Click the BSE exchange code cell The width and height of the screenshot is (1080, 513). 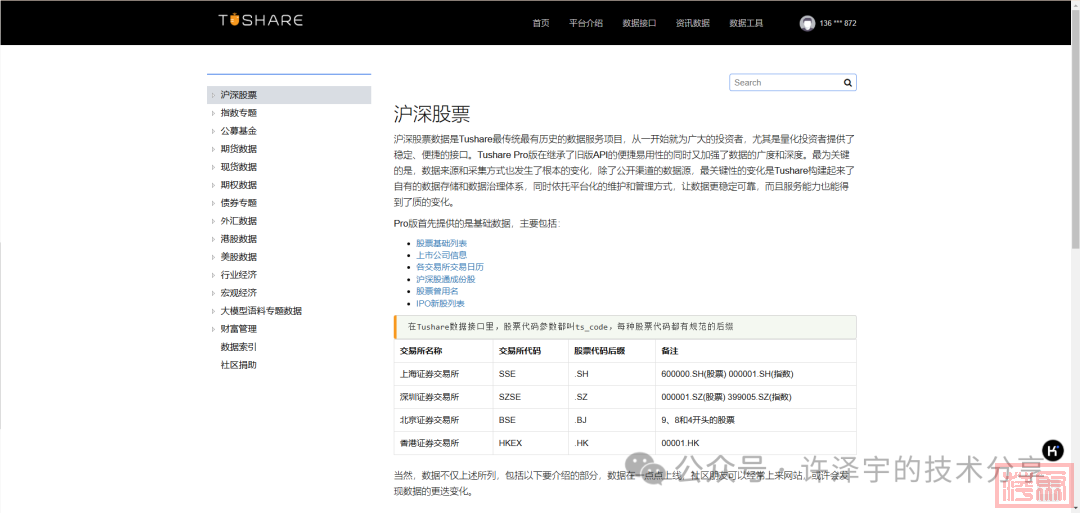[530, 420]
